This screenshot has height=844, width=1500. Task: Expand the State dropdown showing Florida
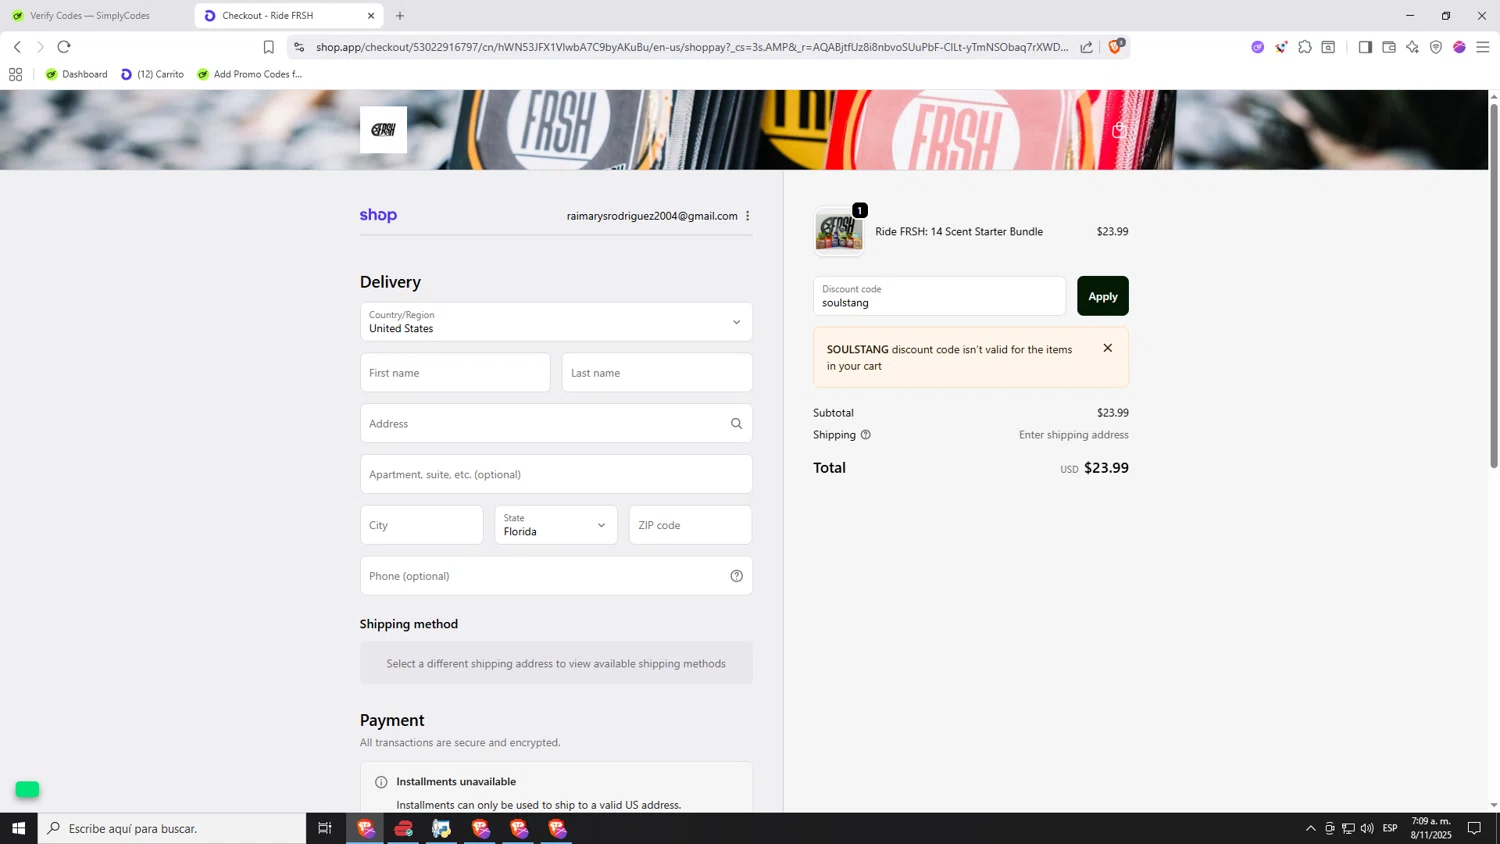click(556, 525)
